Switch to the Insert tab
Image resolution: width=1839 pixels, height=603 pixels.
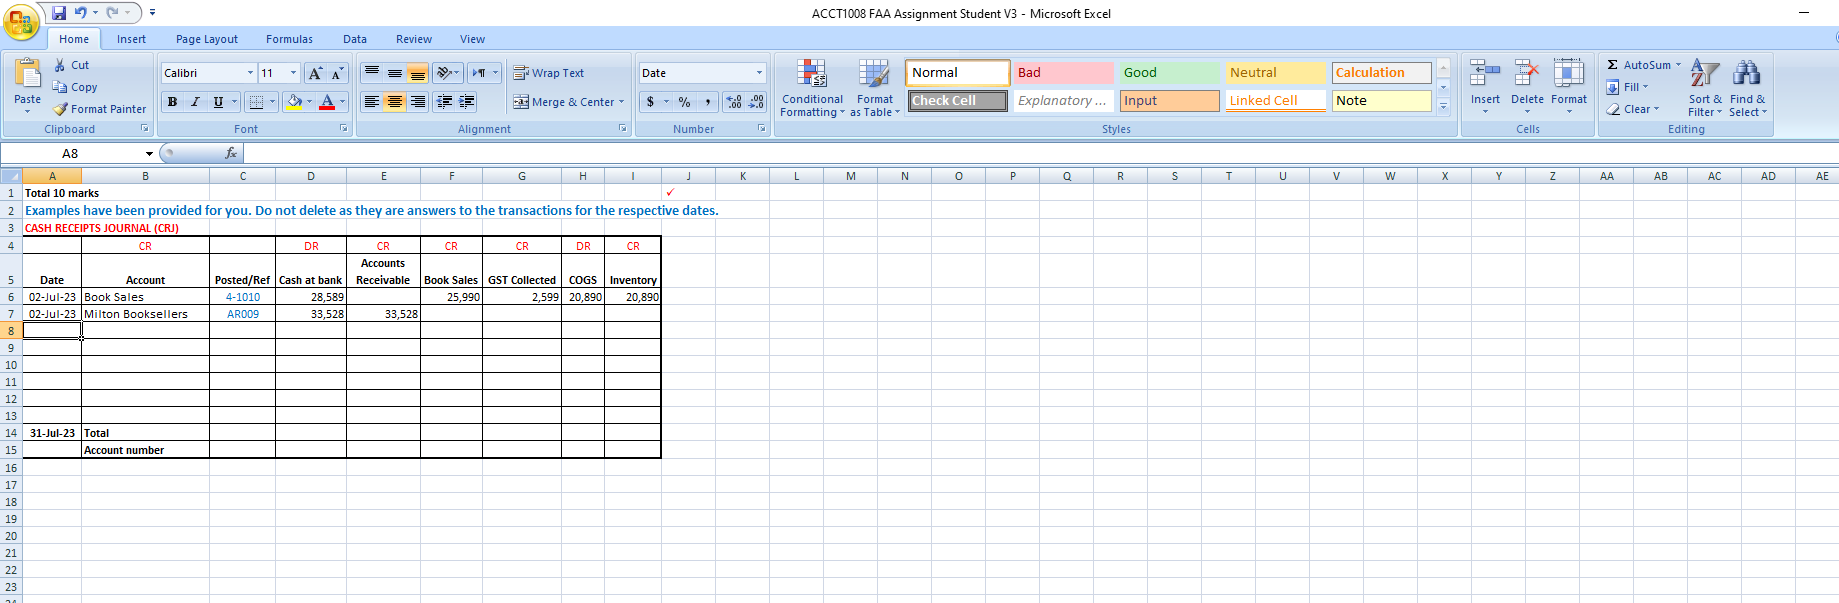[x=131, y=39]
